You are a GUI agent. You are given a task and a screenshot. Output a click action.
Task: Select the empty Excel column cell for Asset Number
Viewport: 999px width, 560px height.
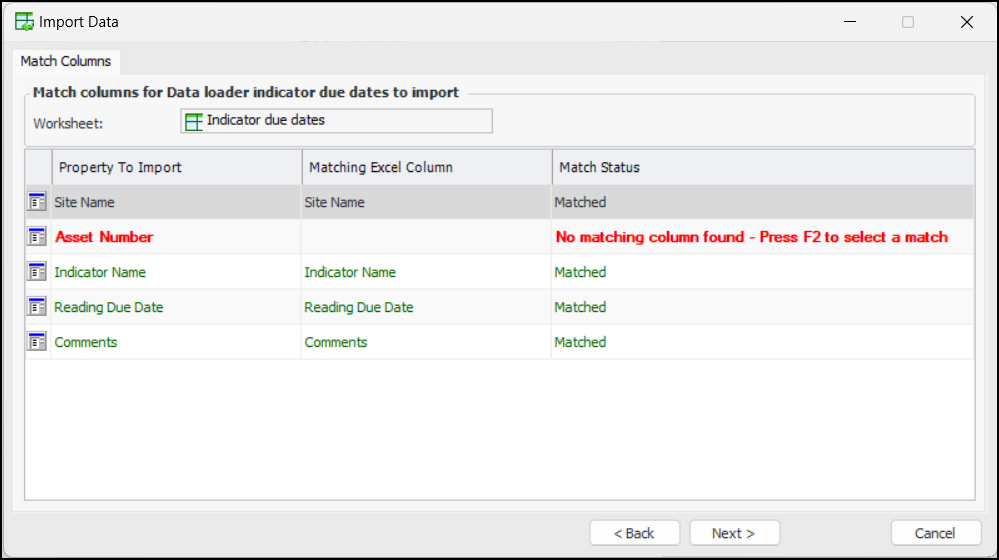(x=426, y=237)
